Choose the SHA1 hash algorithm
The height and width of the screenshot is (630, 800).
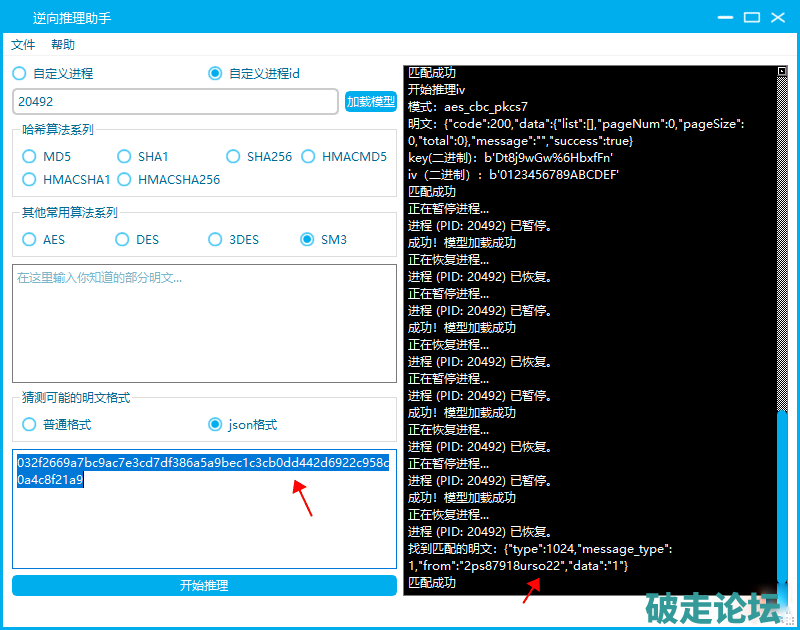pyautogui.click(x=124, y=156)
